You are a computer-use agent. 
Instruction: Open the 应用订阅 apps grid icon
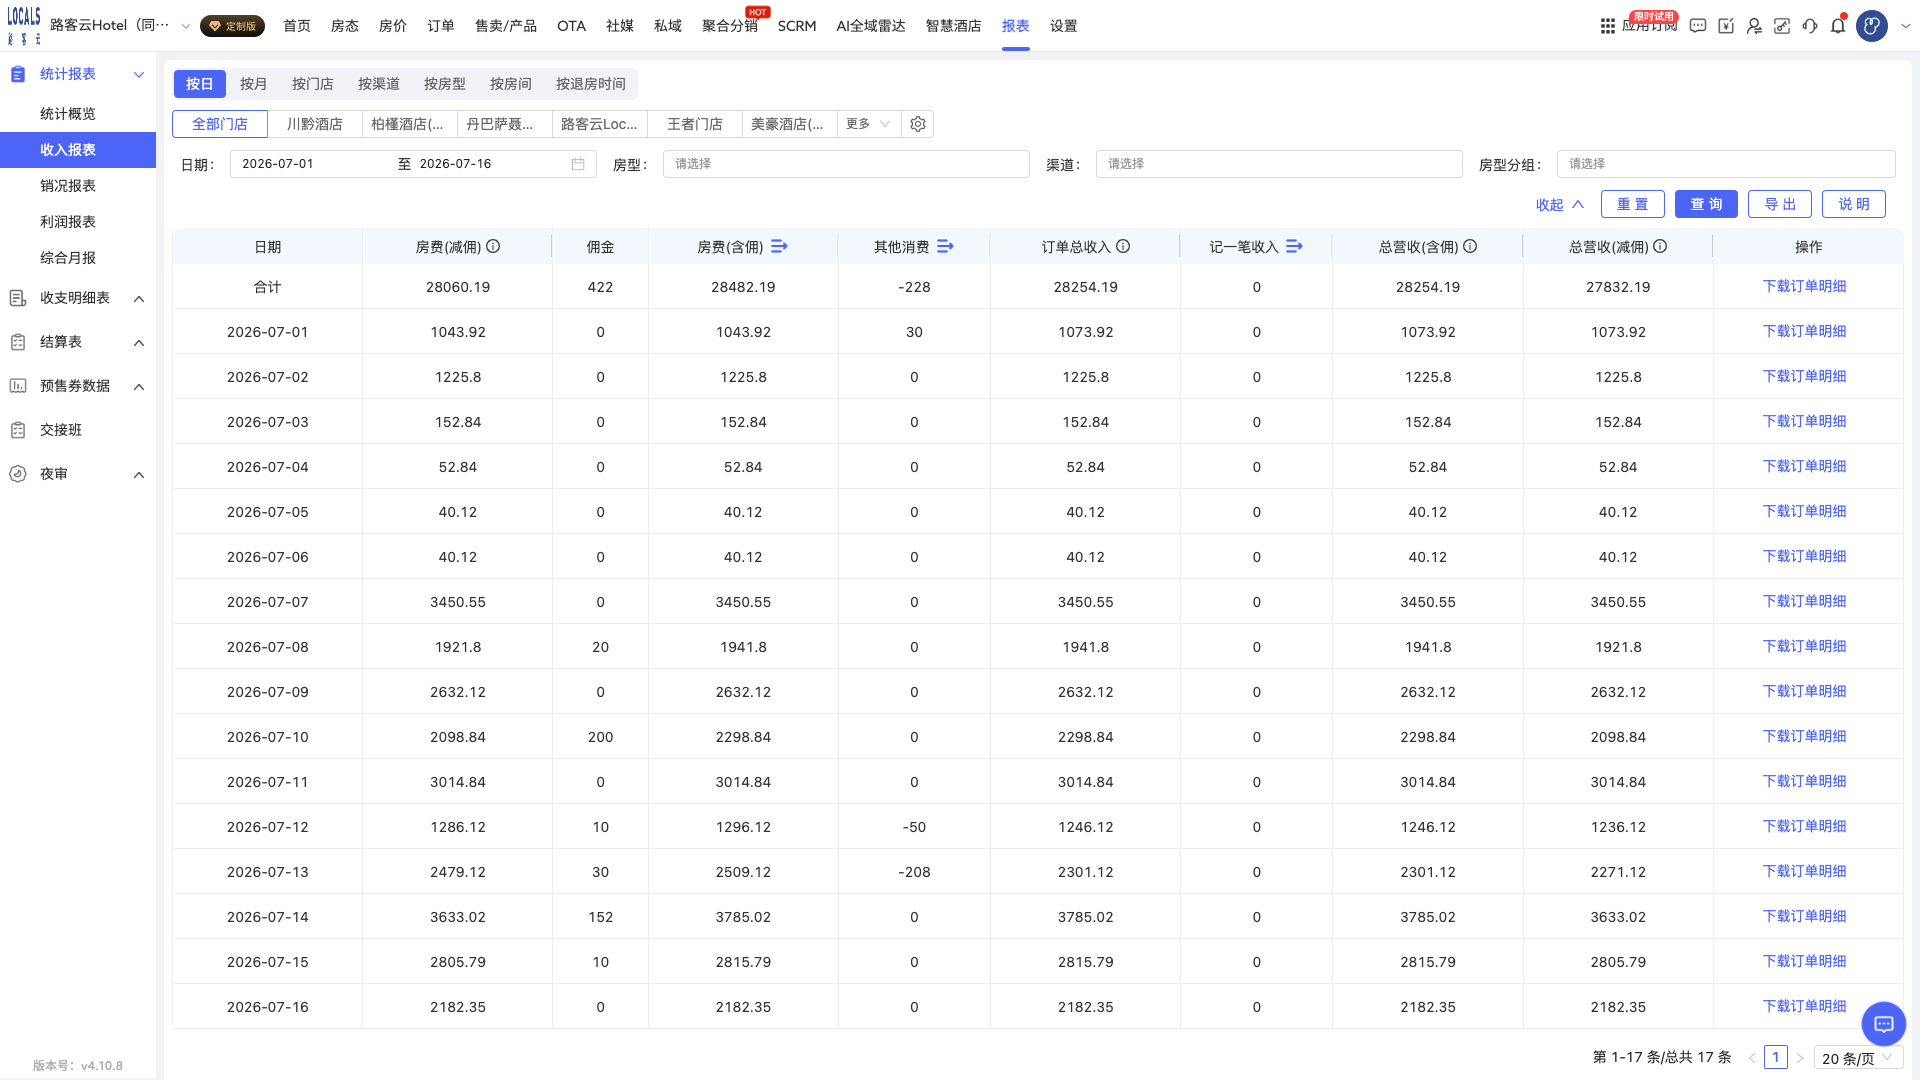point(1608,26)
